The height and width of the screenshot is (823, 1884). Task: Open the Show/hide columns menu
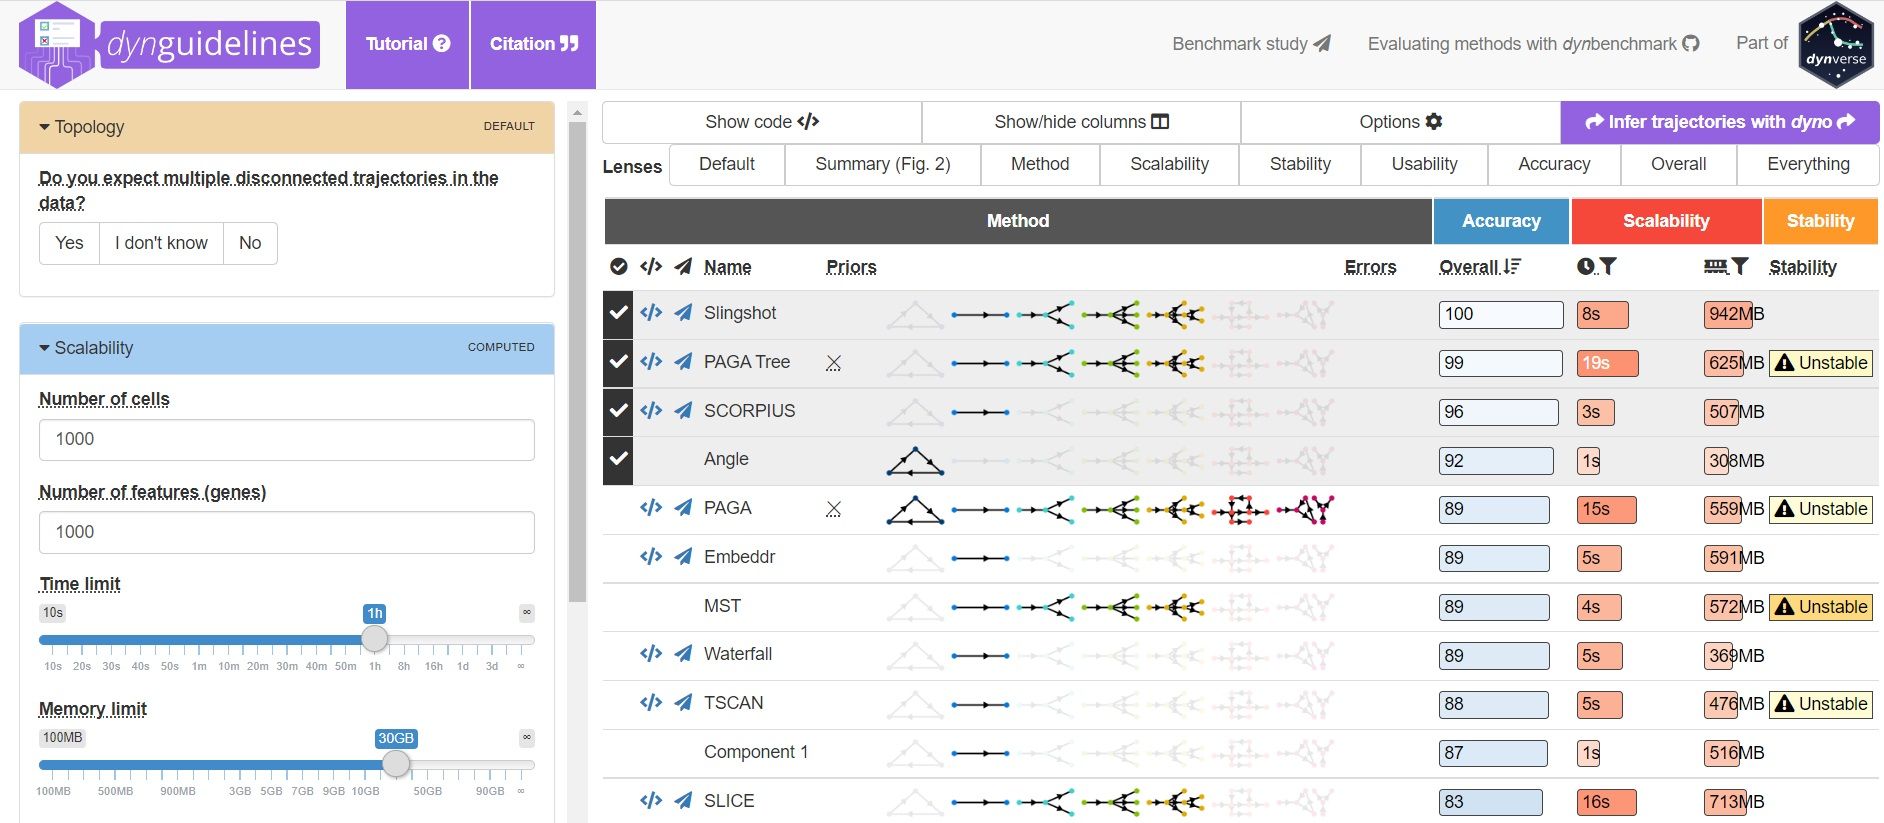[1081, 122]
